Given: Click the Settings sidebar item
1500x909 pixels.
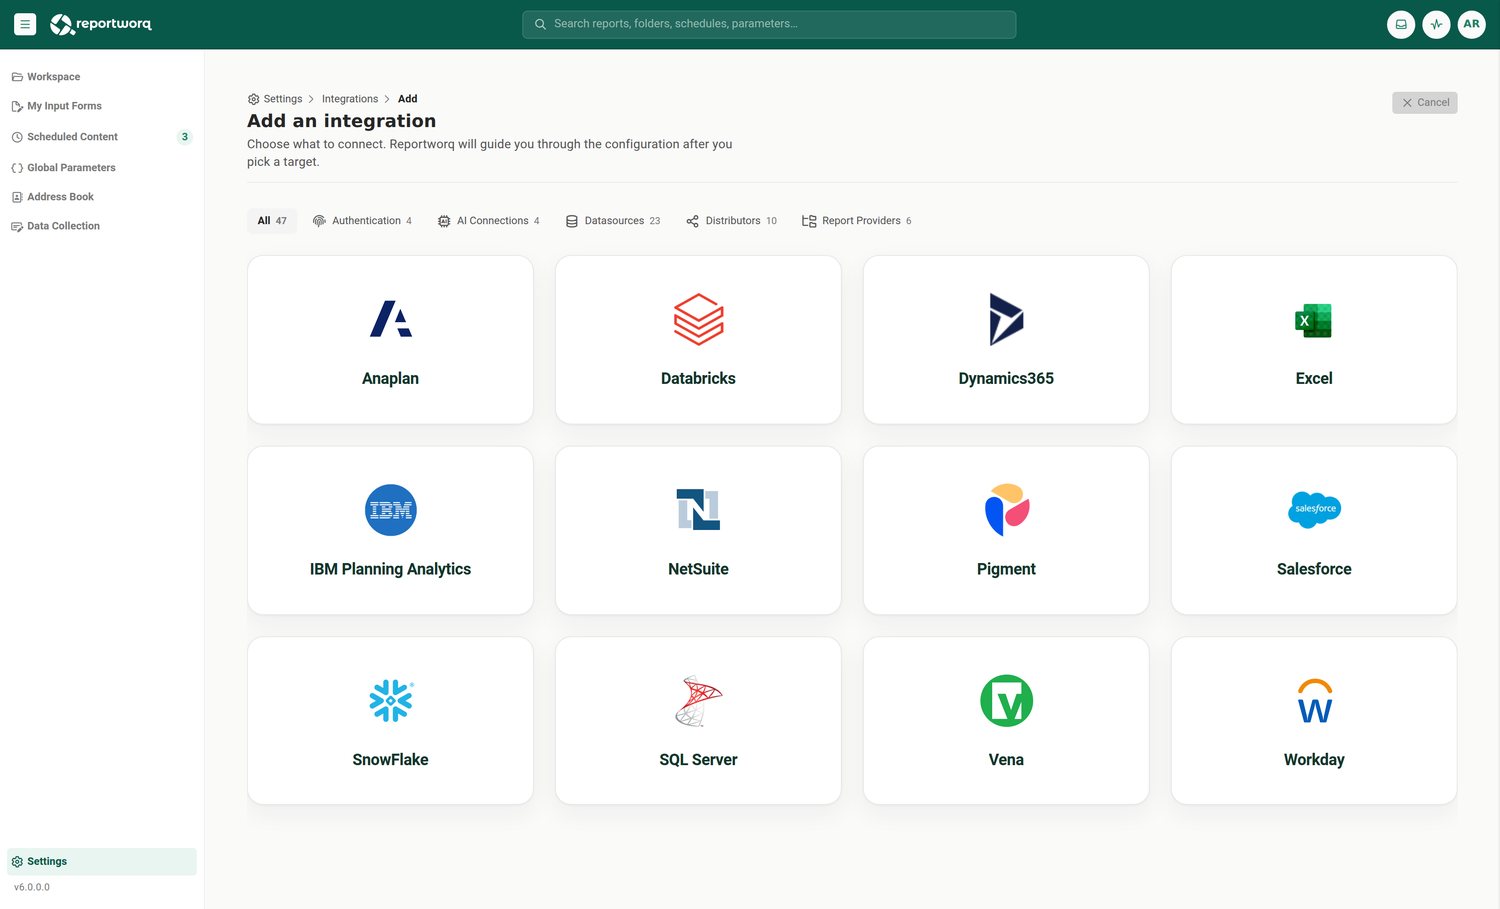Looking at the screenshot, I should [x=101, y=861].
